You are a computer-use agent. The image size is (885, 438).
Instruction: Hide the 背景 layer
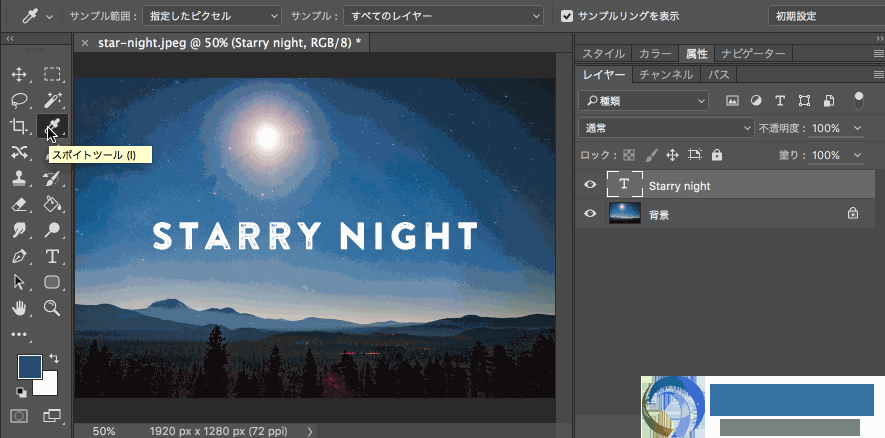pyautogui.click(x=590, y=213)
